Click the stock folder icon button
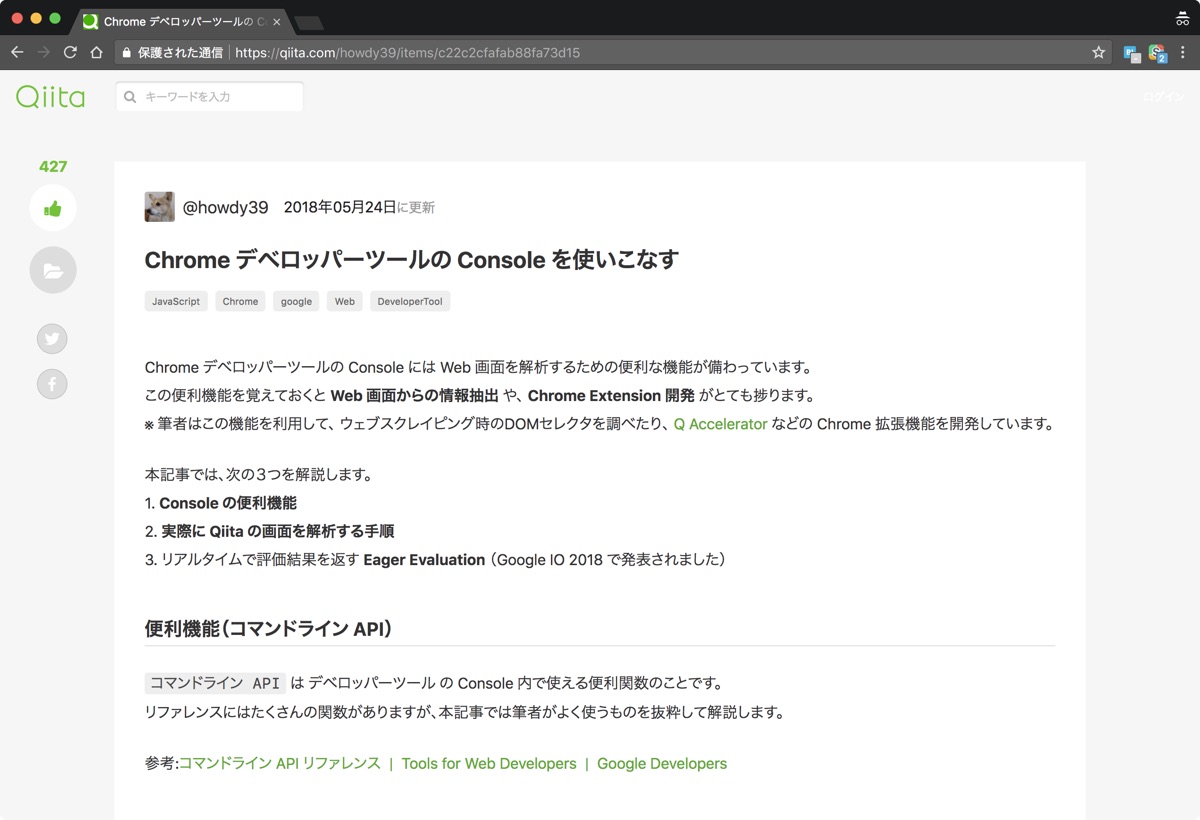1200x820 pixels. pos(53,270)
